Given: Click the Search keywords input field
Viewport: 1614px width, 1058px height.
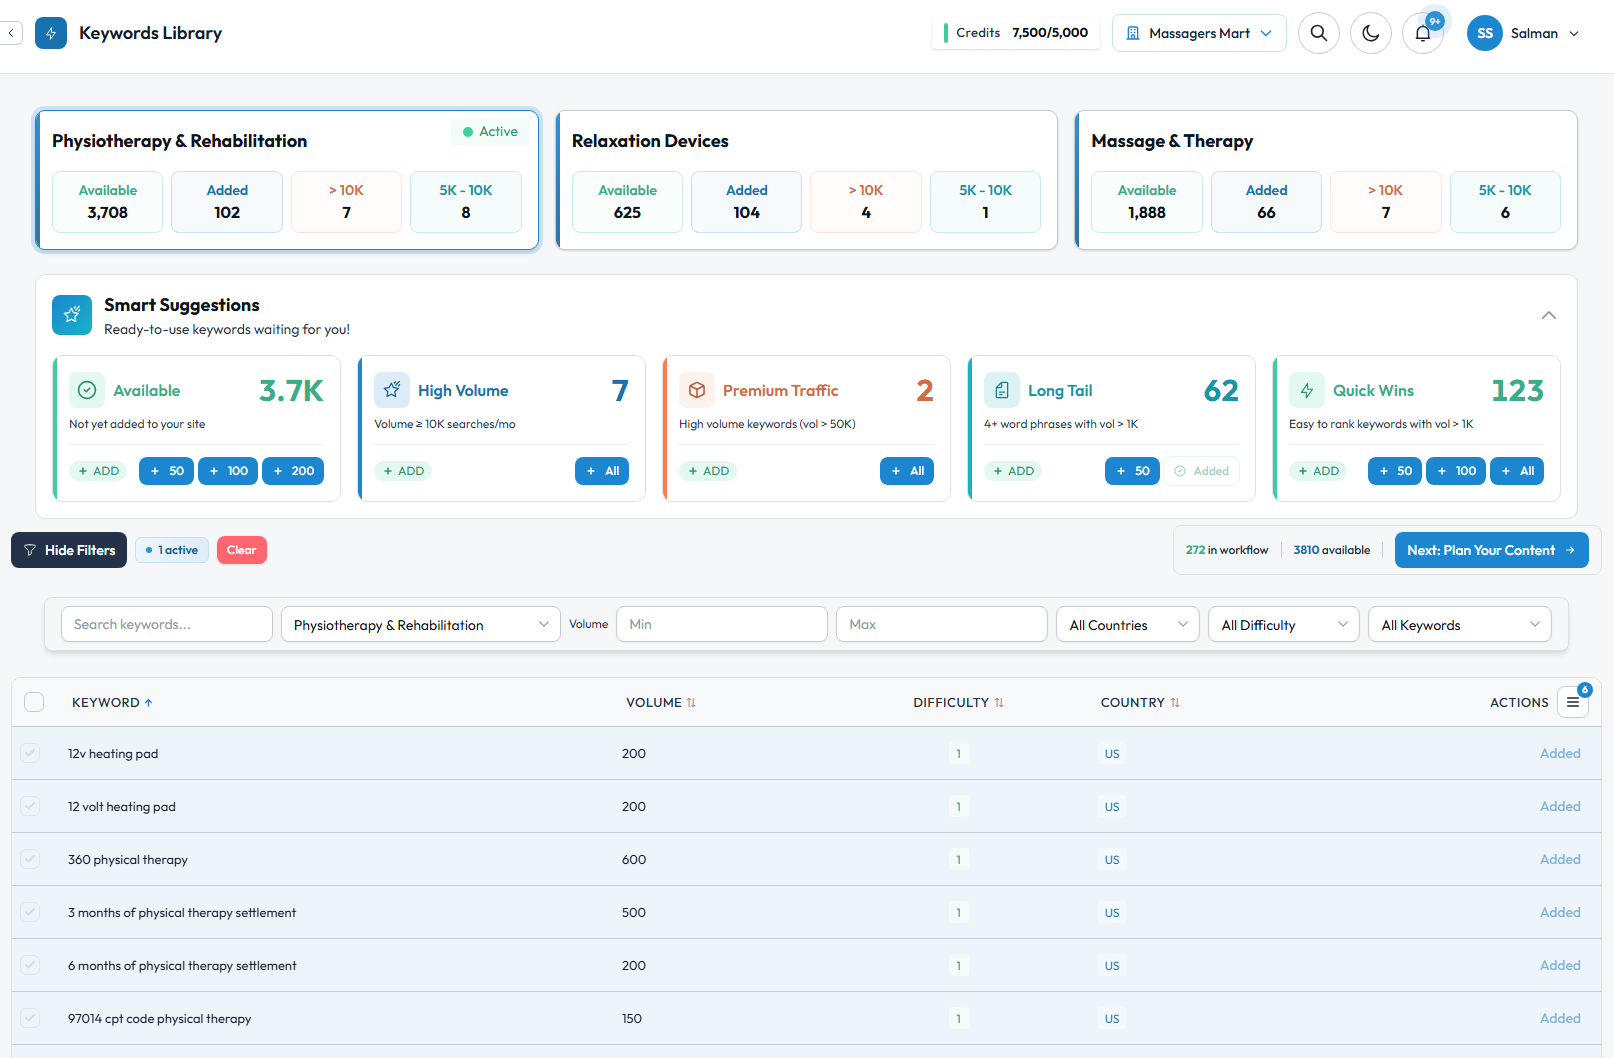Looking at the screenshot, I should (166, 624).
